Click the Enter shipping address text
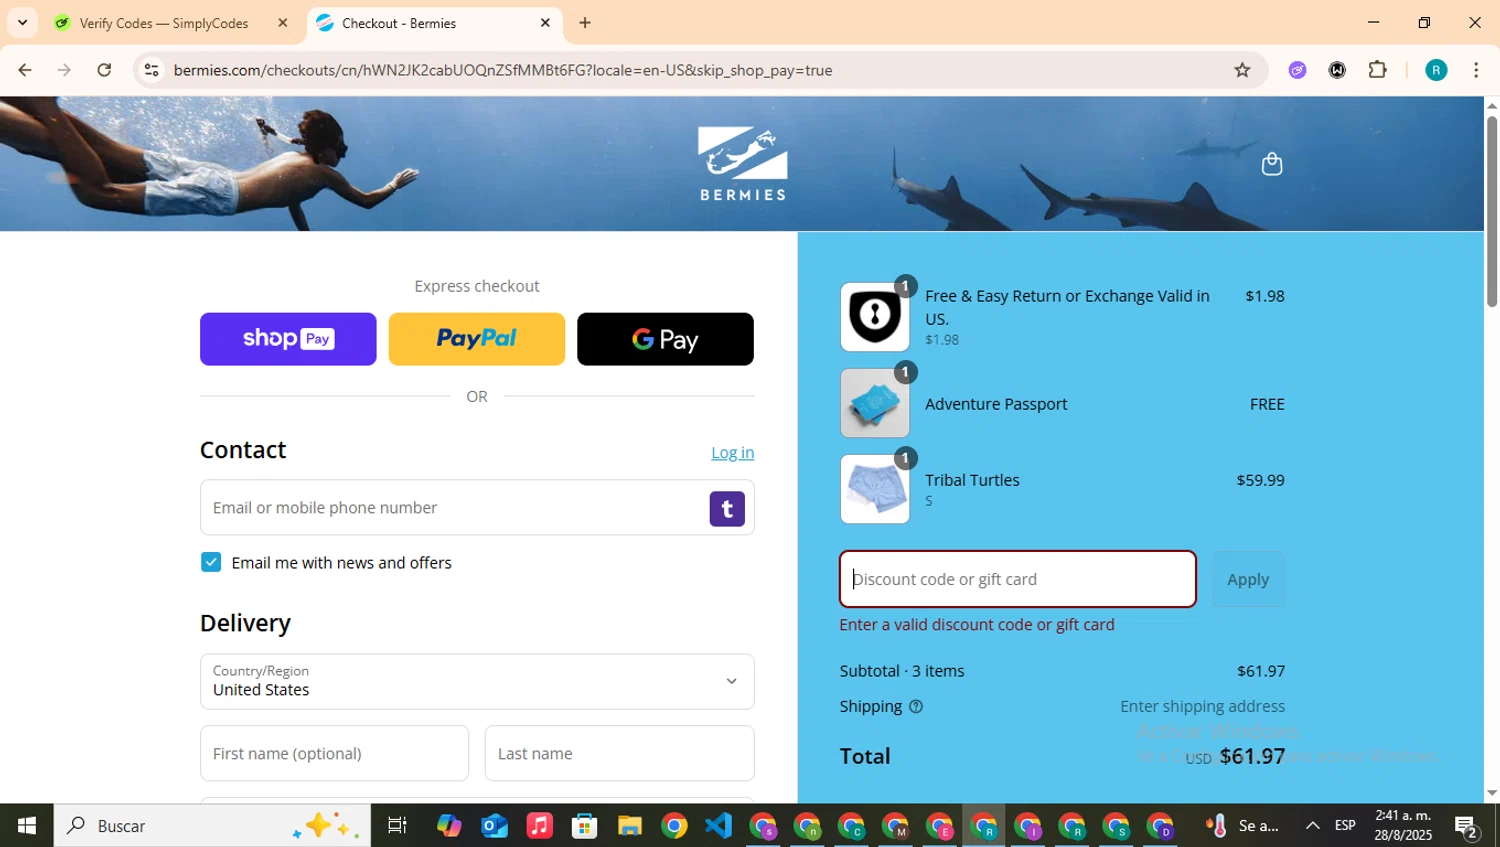This screenshot has height=847, width=1500. tap(1202, 706)
